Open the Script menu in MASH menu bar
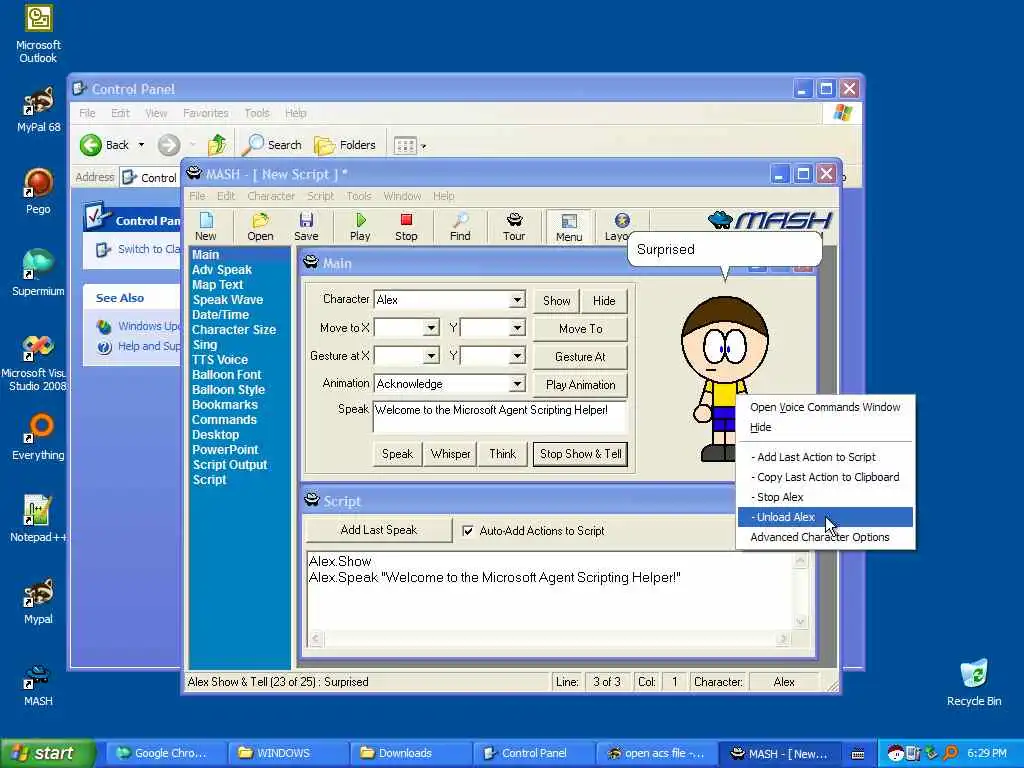The width and height of the screenshot is (1024, 768). (x=320, y=196)
